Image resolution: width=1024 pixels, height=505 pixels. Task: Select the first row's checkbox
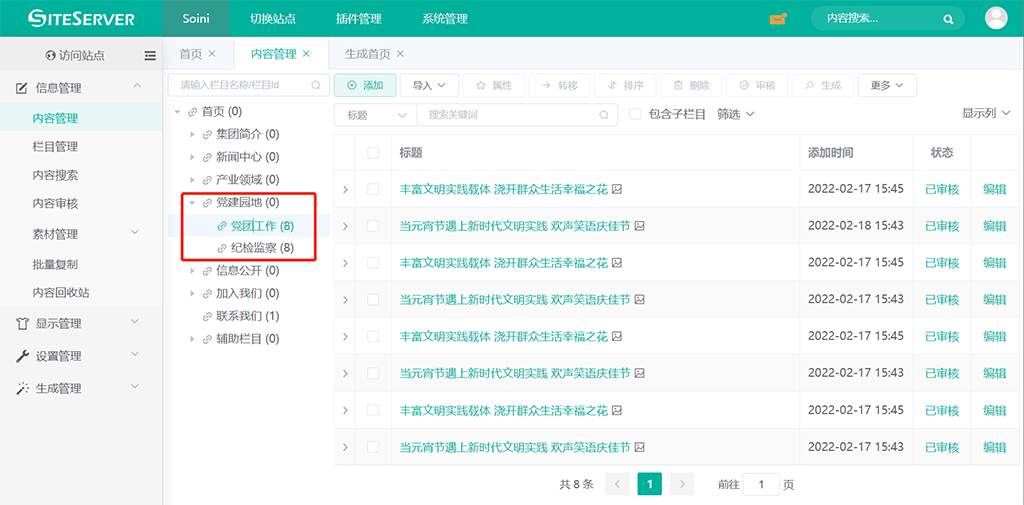point(373,189)
